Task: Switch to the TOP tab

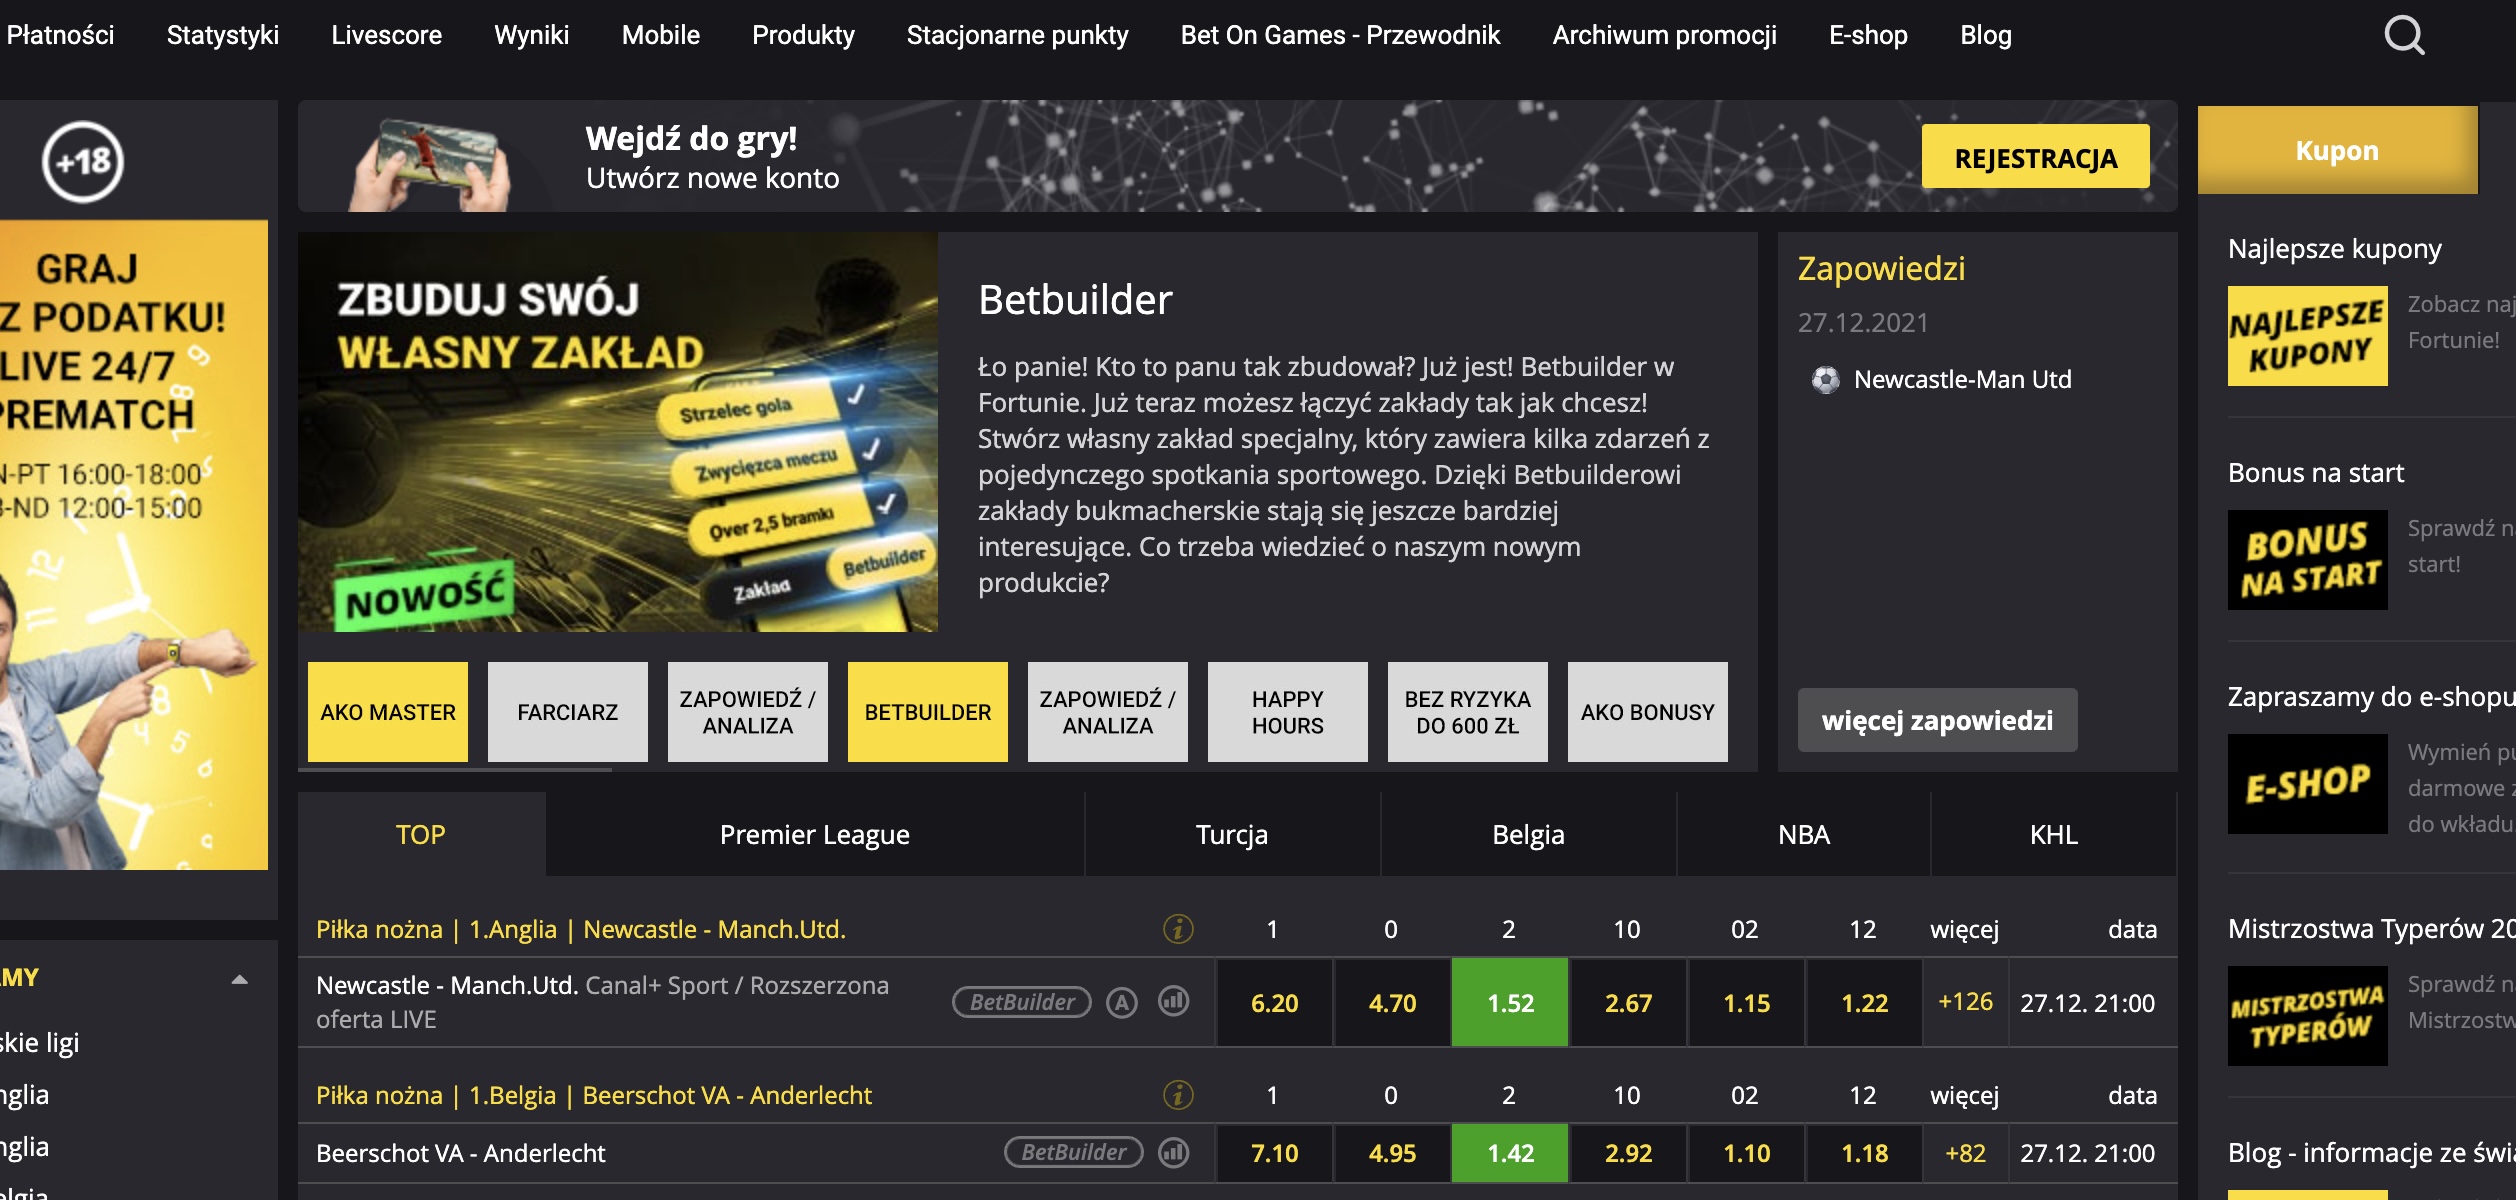Action: (x=421, y=834)
